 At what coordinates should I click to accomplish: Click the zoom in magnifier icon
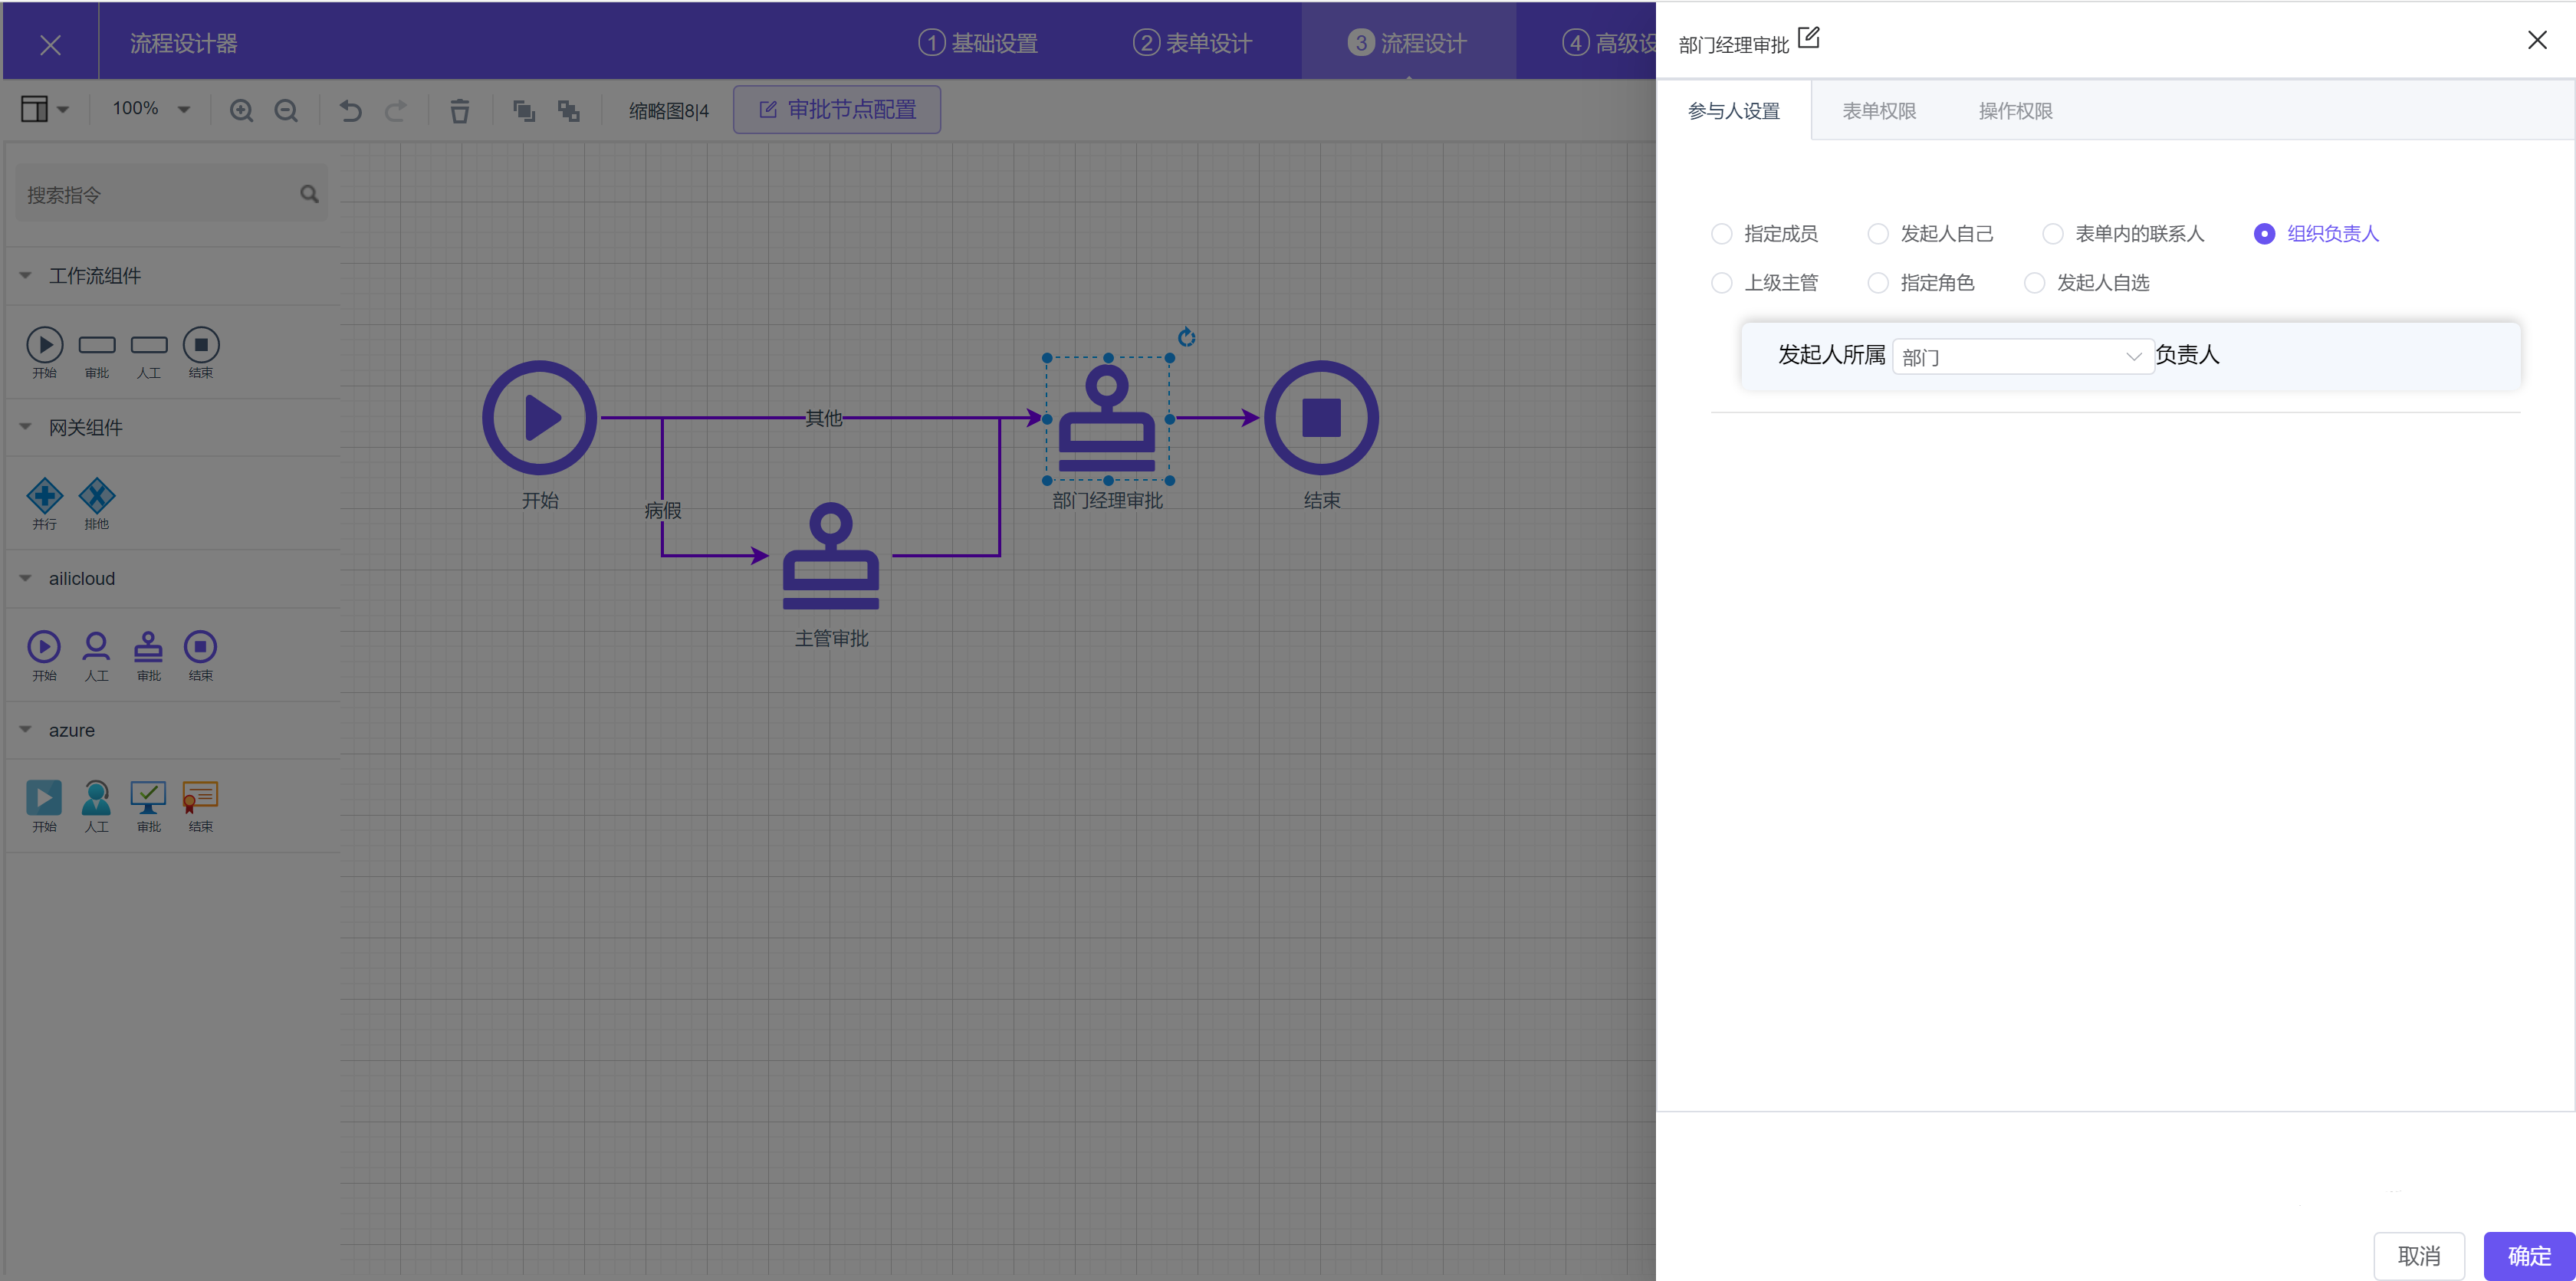point(241,110)
